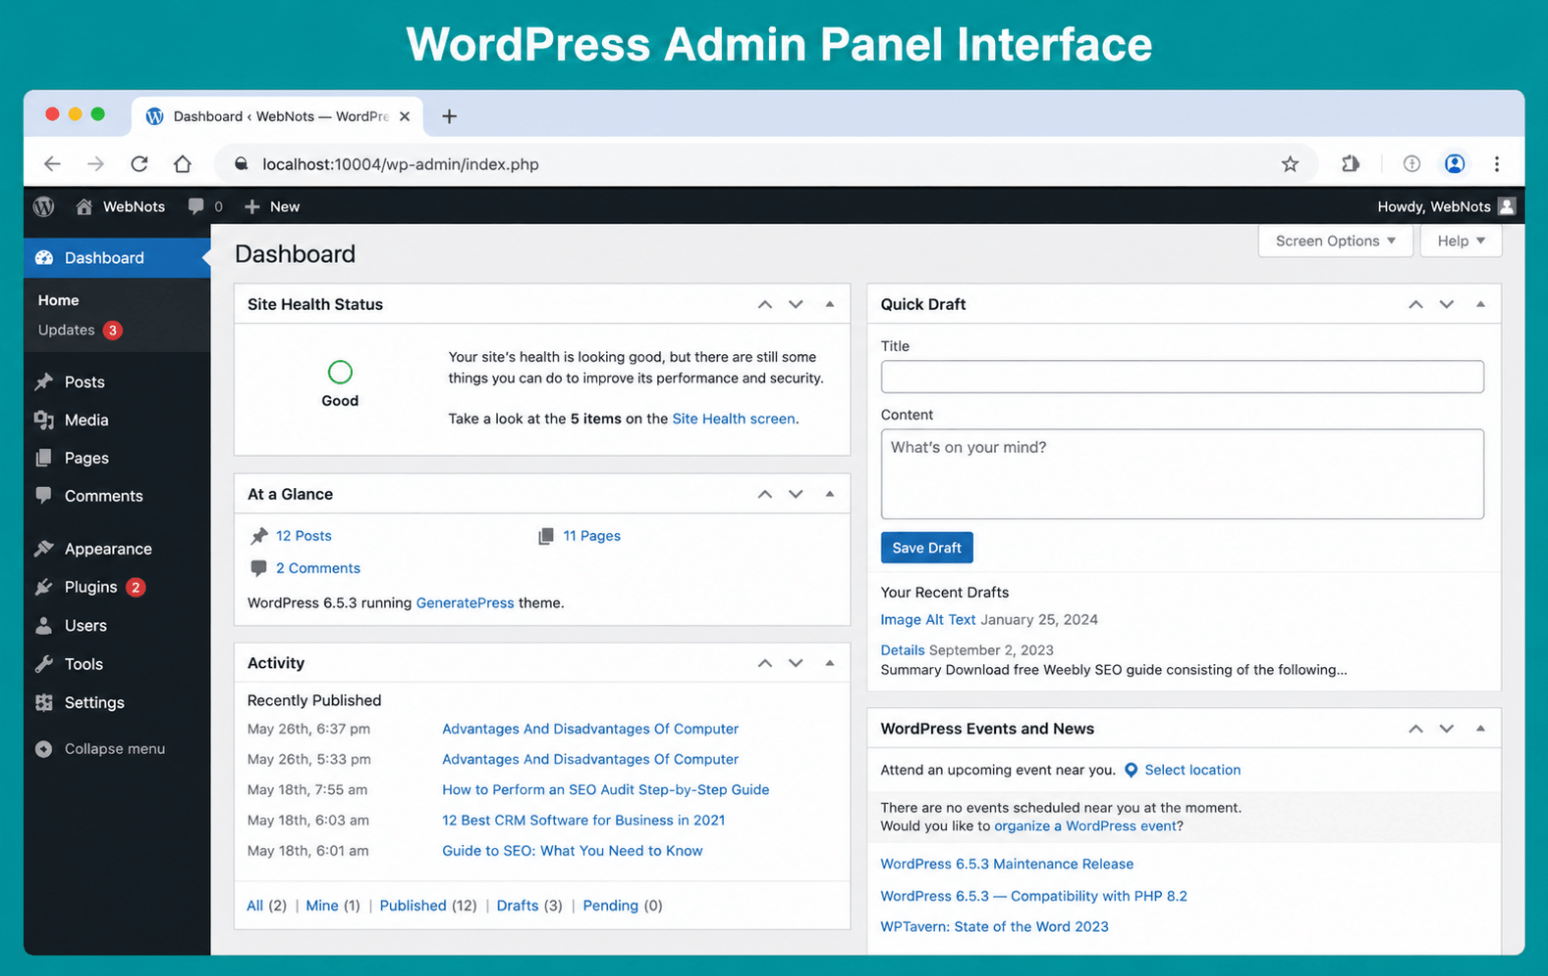Open the browser extensions puzzle icon
The height and width of the screenshot is (976, 1548).
tap(1351, 164)
